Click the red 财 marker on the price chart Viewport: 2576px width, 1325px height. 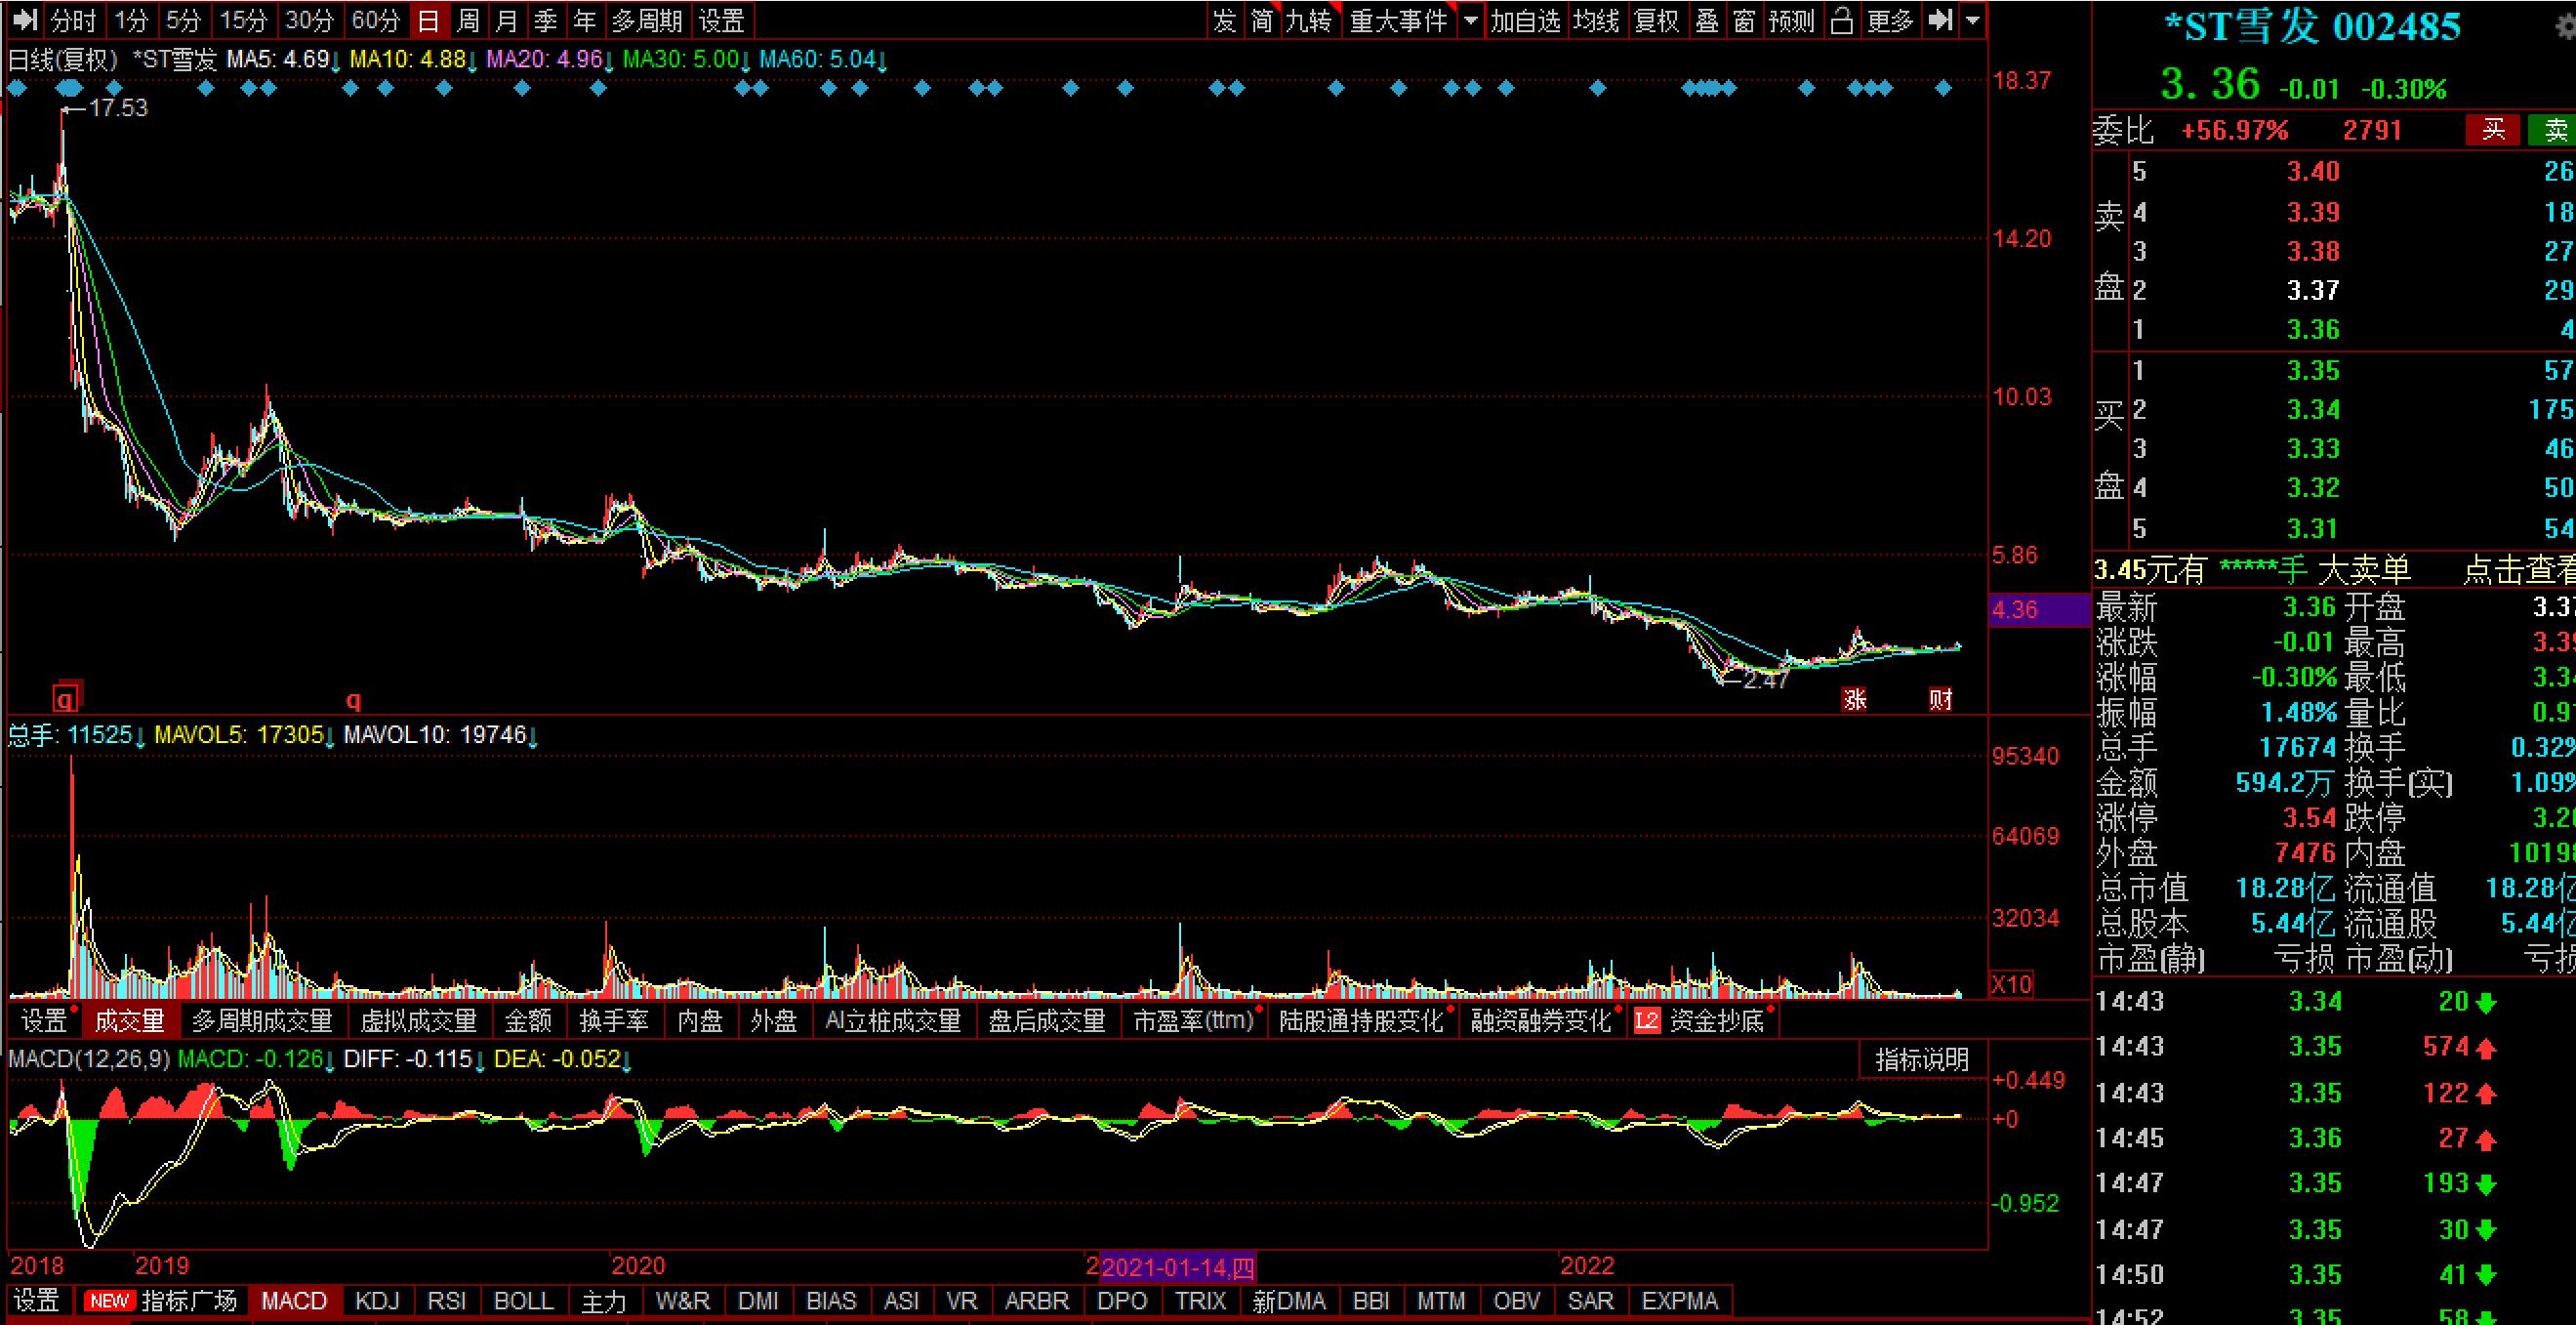coord(1941,699)
